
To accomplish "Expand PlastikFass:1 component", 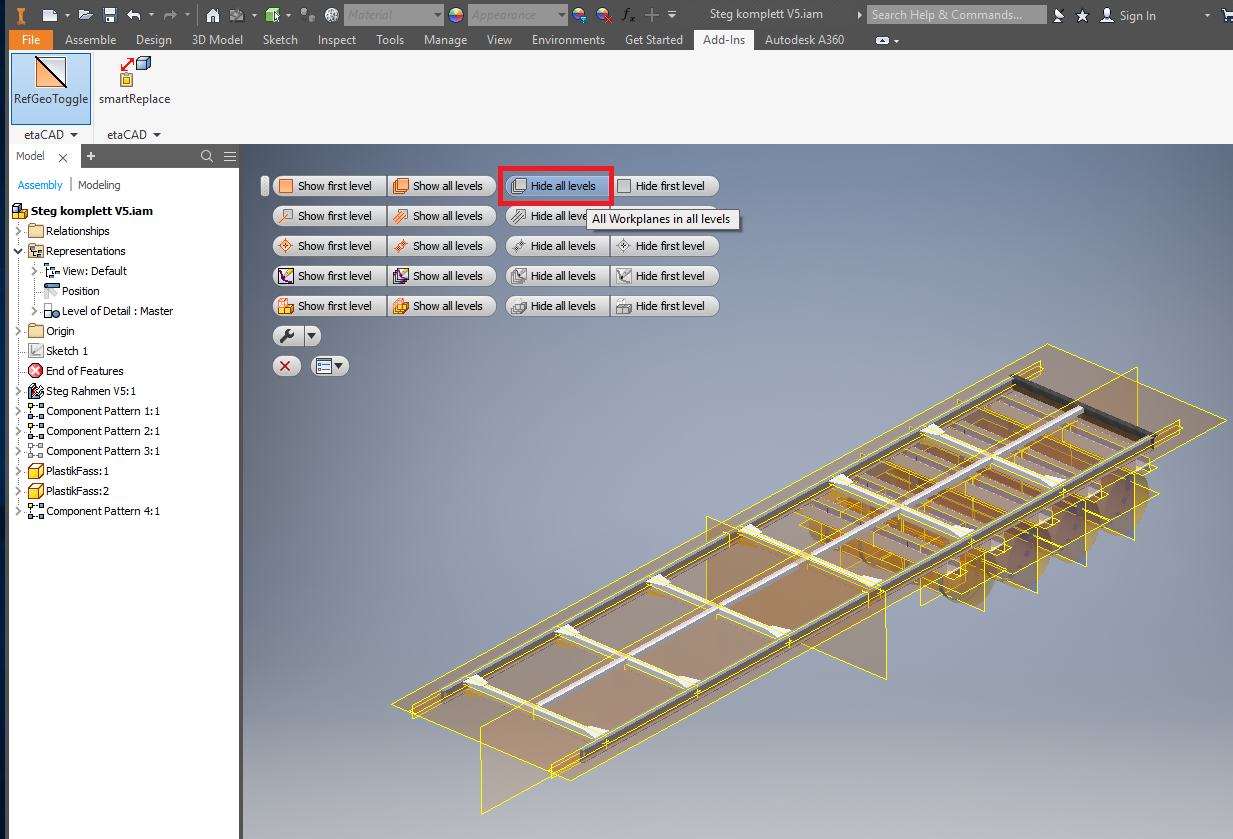I will 18,471.
